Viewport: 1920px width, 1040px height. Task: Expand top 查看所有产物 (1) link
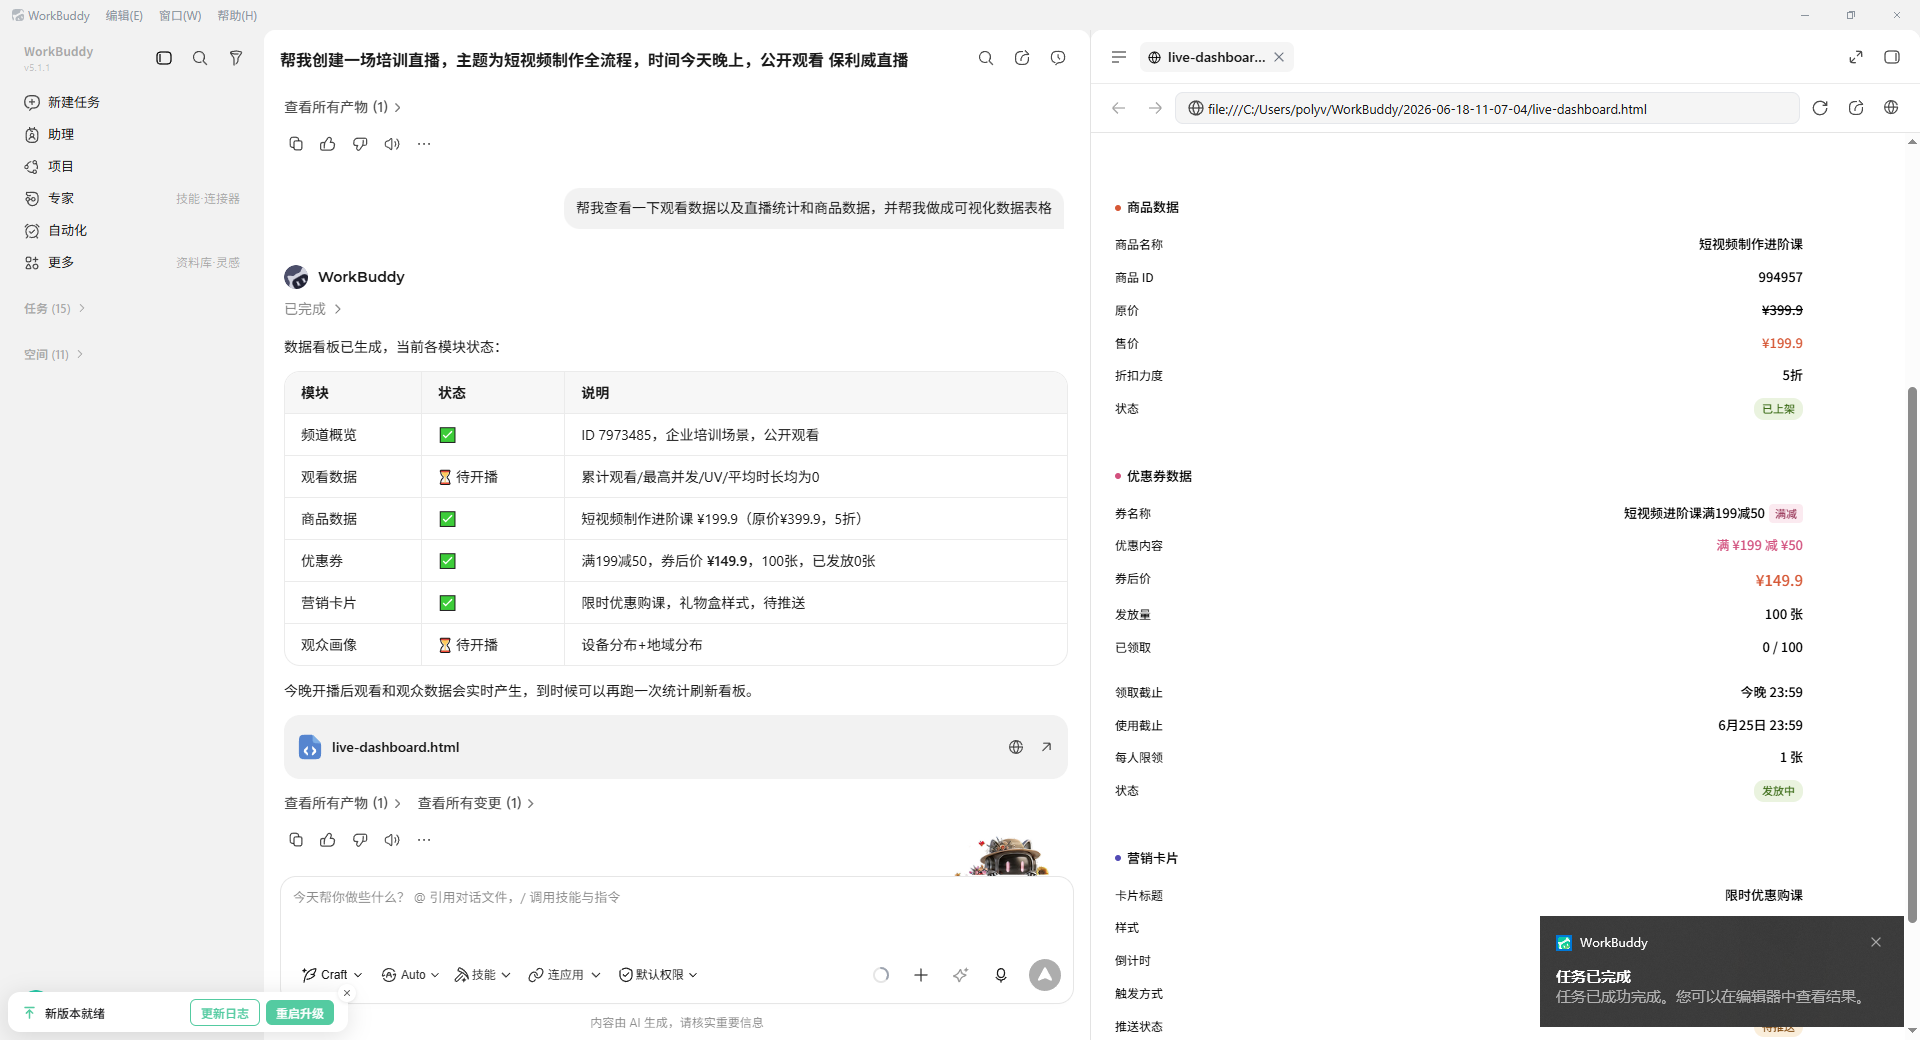pyautogui.click(x=342, y=107)
